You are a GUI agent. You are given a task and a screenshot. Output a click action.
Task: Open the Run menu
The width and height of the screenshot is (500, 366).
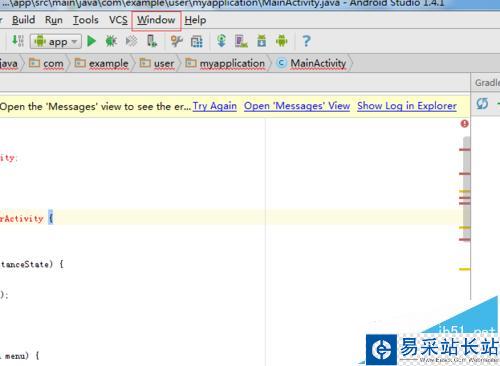[54, 20]
